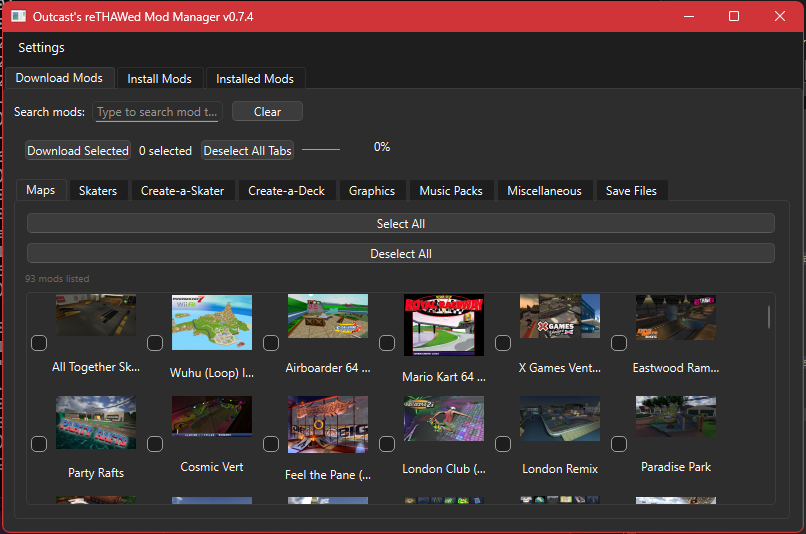Focus the Search mods input field
This screenshot has width=806, height=534.
coord(158,112)
